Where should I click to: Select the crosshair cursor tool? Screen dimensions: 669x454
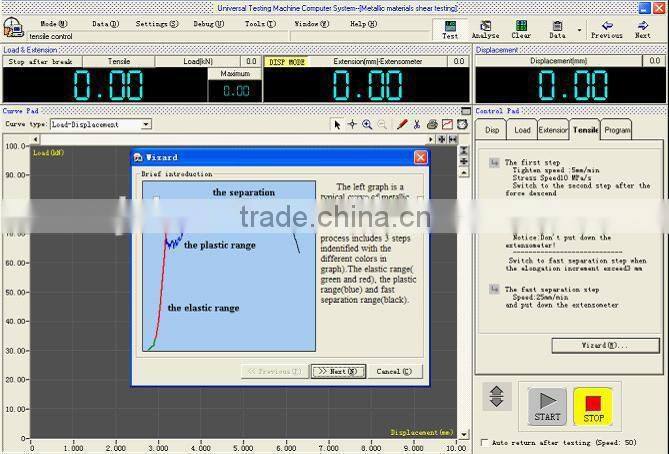(352, 125)
